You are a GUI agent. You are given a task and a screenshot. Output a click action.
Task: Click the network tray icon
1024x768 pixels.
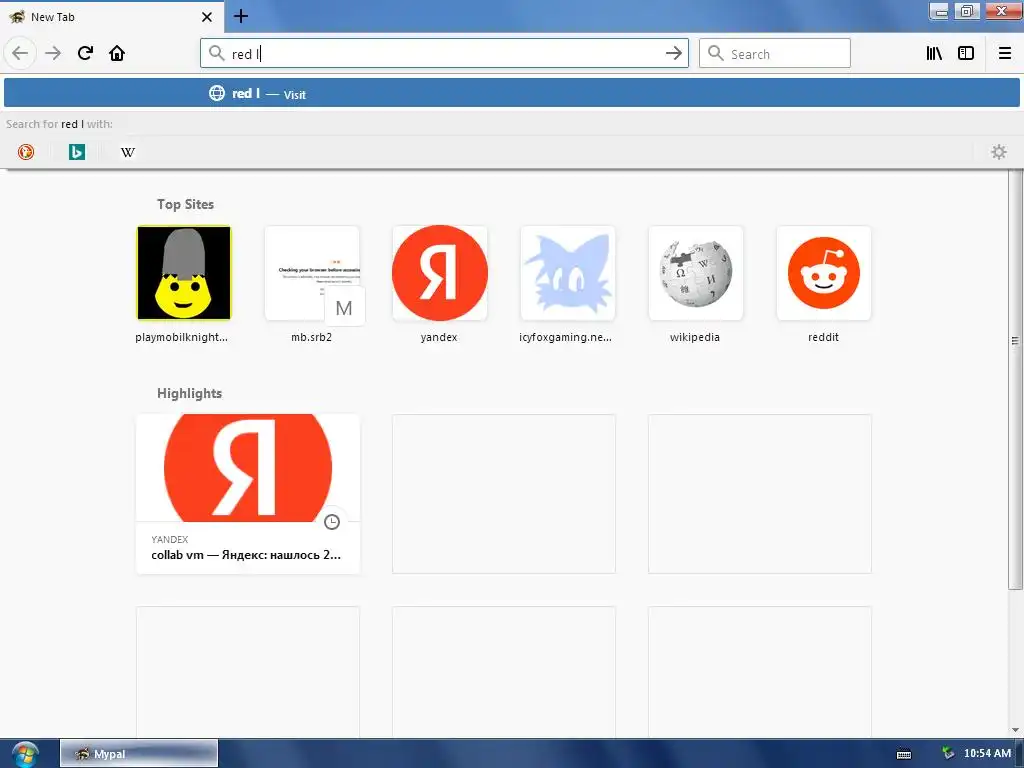tap(948, 753)
